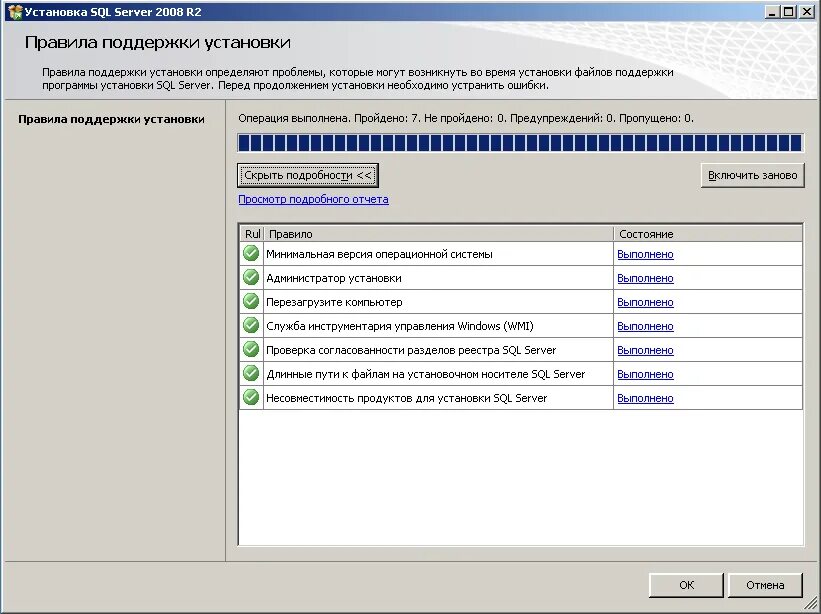Screen dimensions: 821x614
Task: Open Выполнено status for Несовместимость продуктов
Action: 645,398
